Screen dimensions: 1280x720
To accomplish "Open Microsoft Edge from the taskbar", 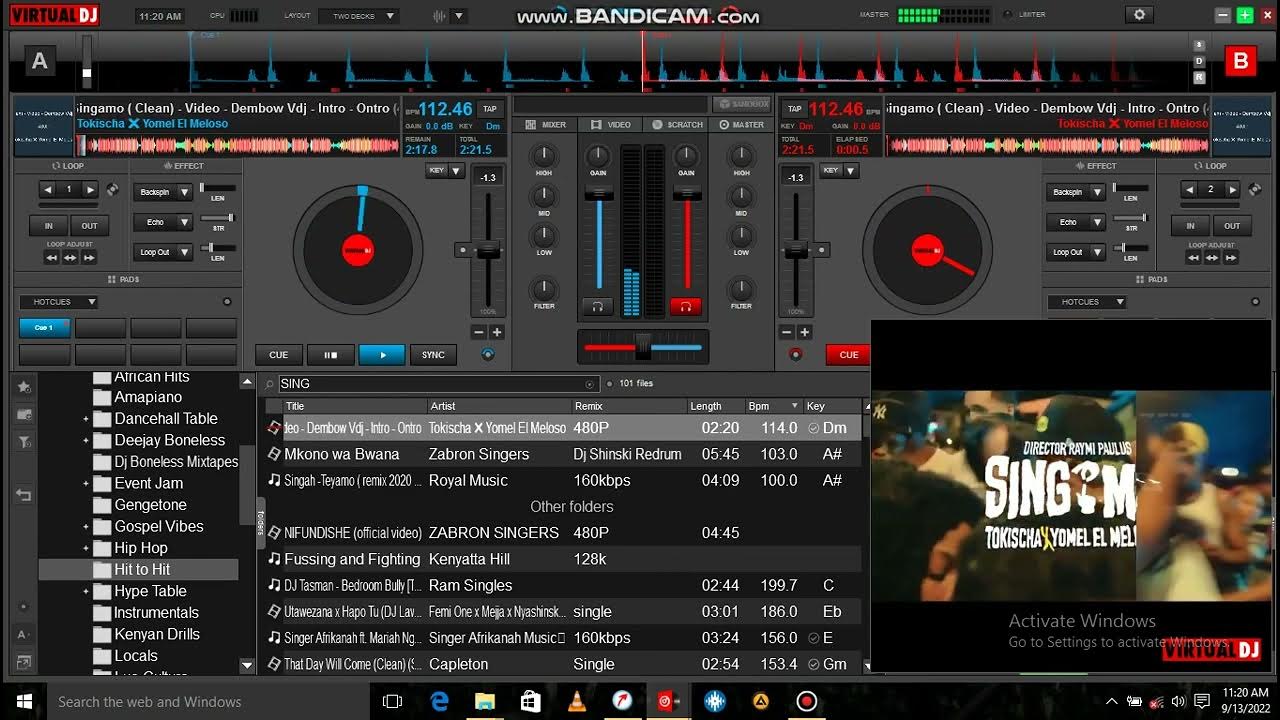I will click(440, 701).
